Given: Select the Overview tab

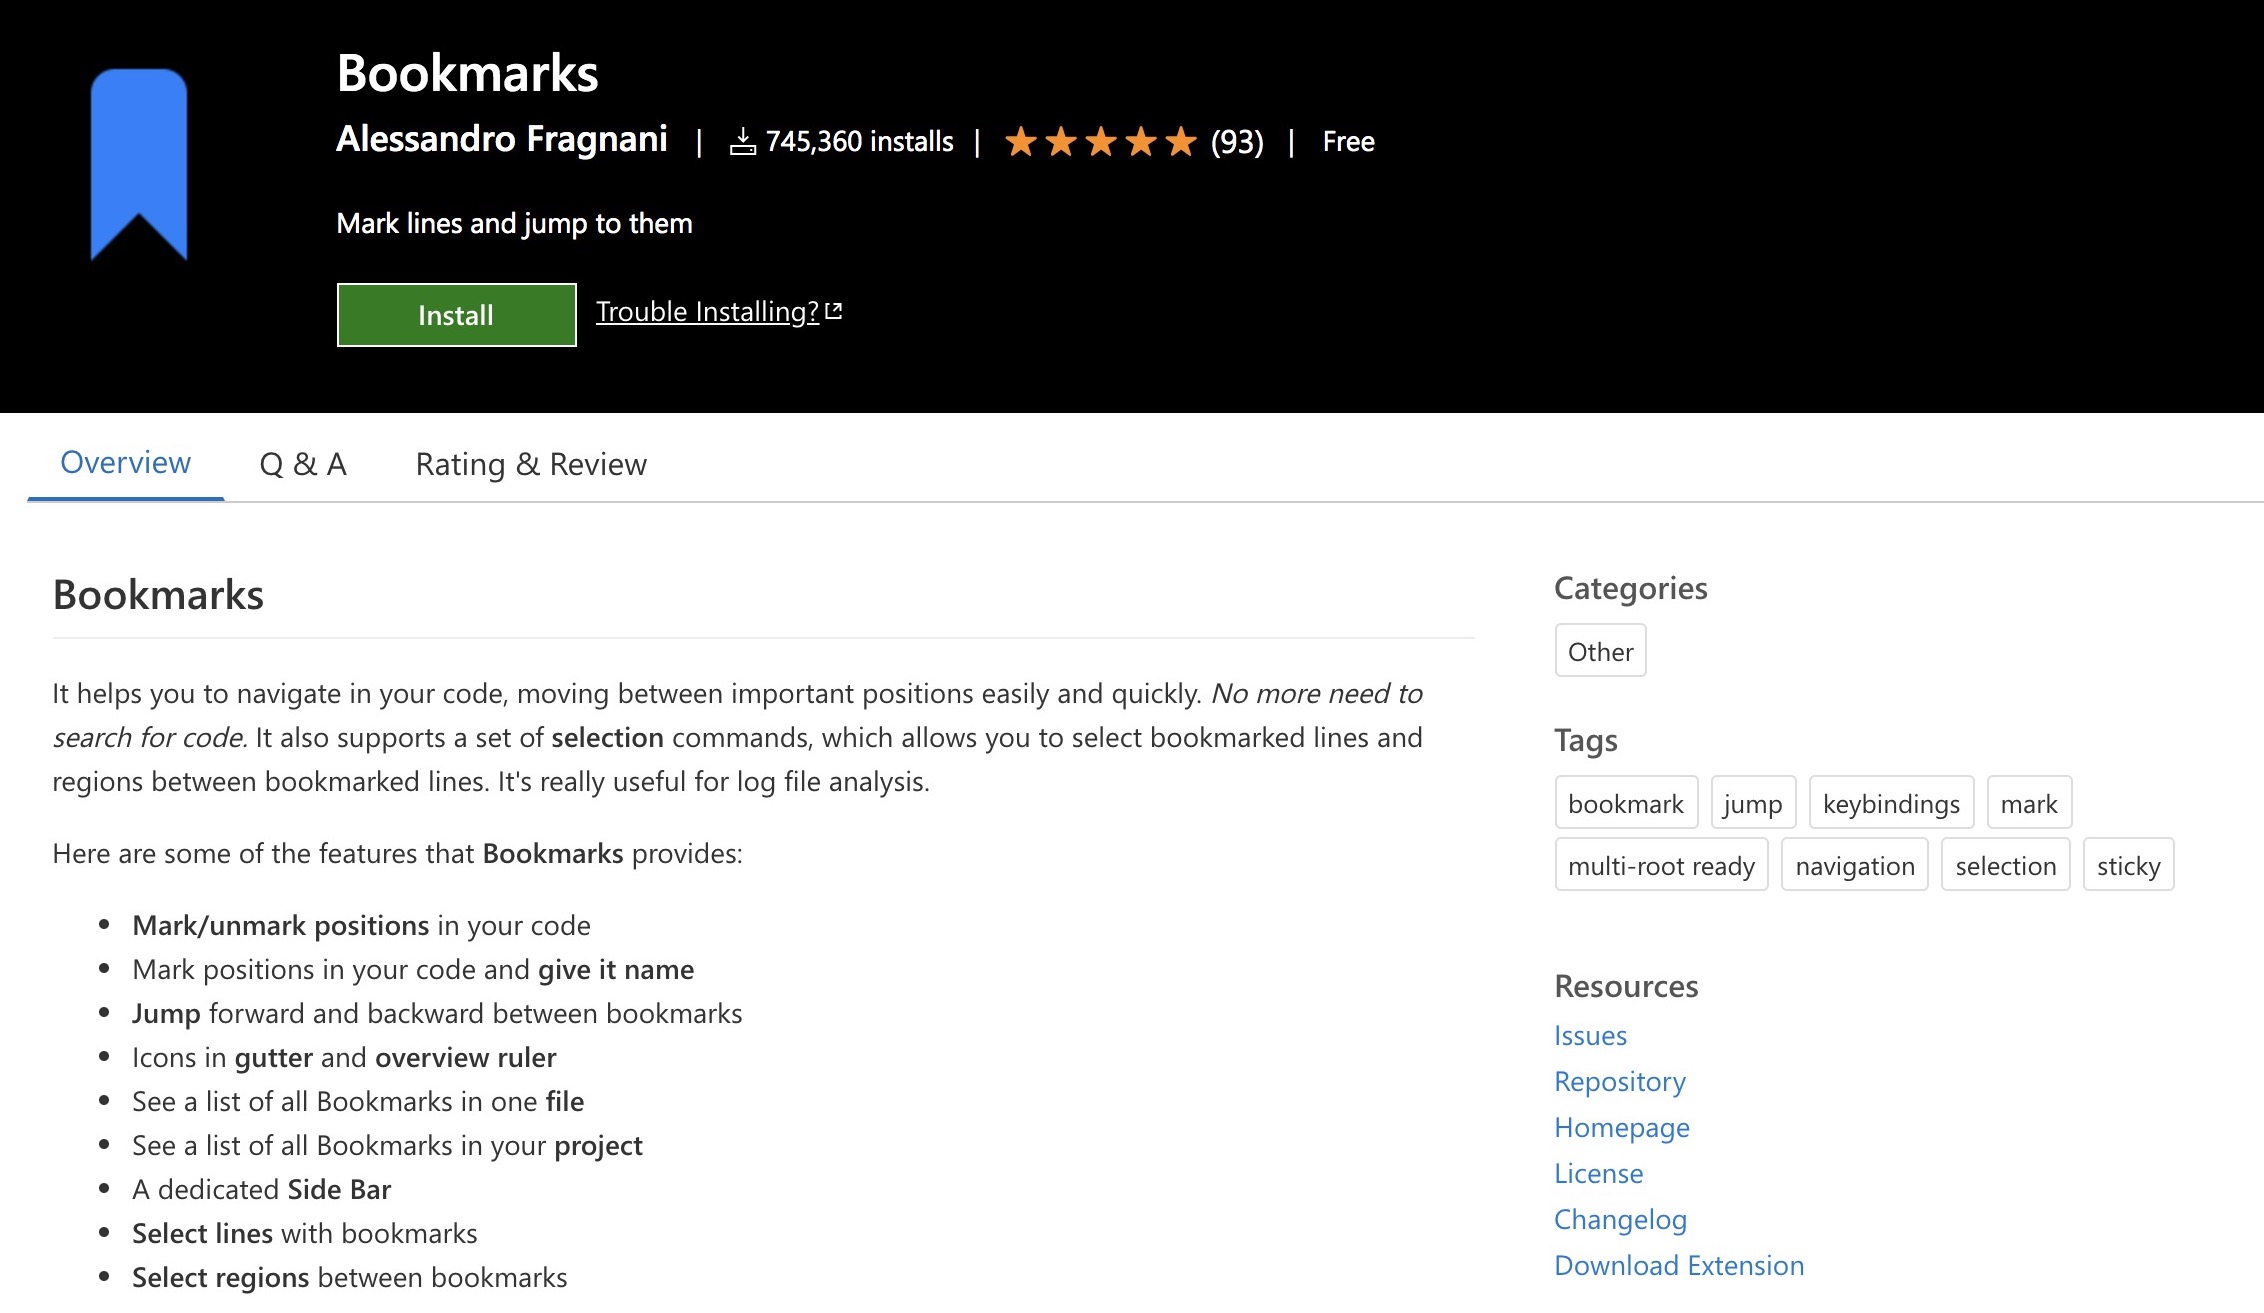Looking at the screenshot, I should pos(125,461).
